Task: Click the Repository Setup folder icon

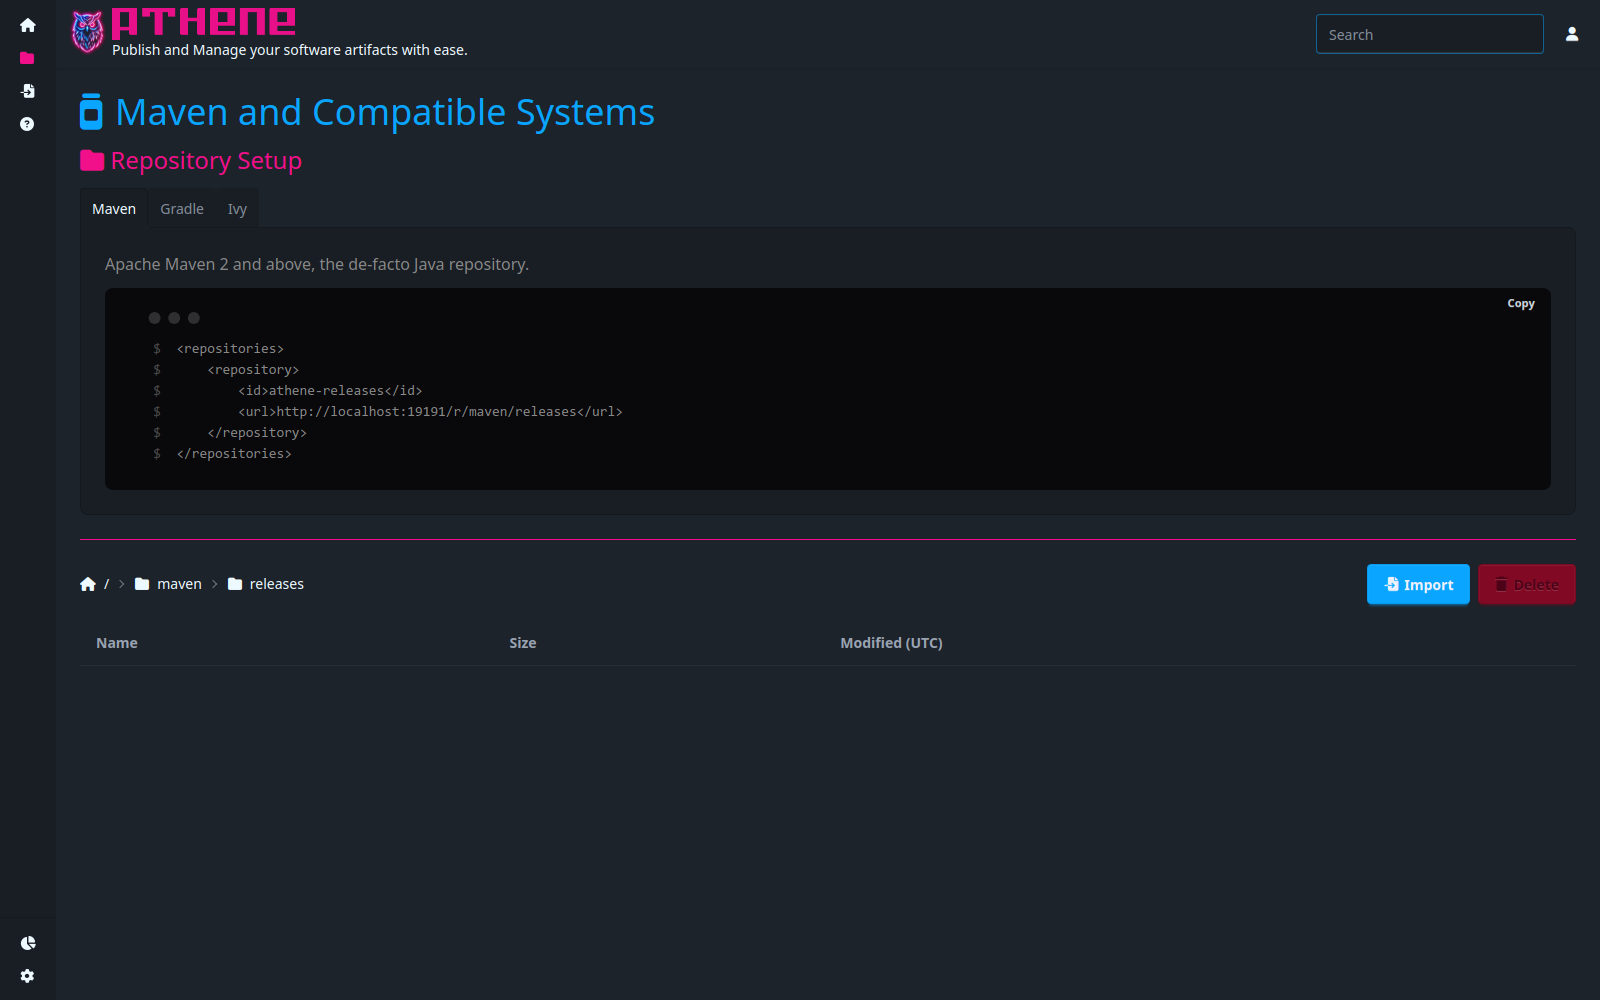Action: coord(92,160)
